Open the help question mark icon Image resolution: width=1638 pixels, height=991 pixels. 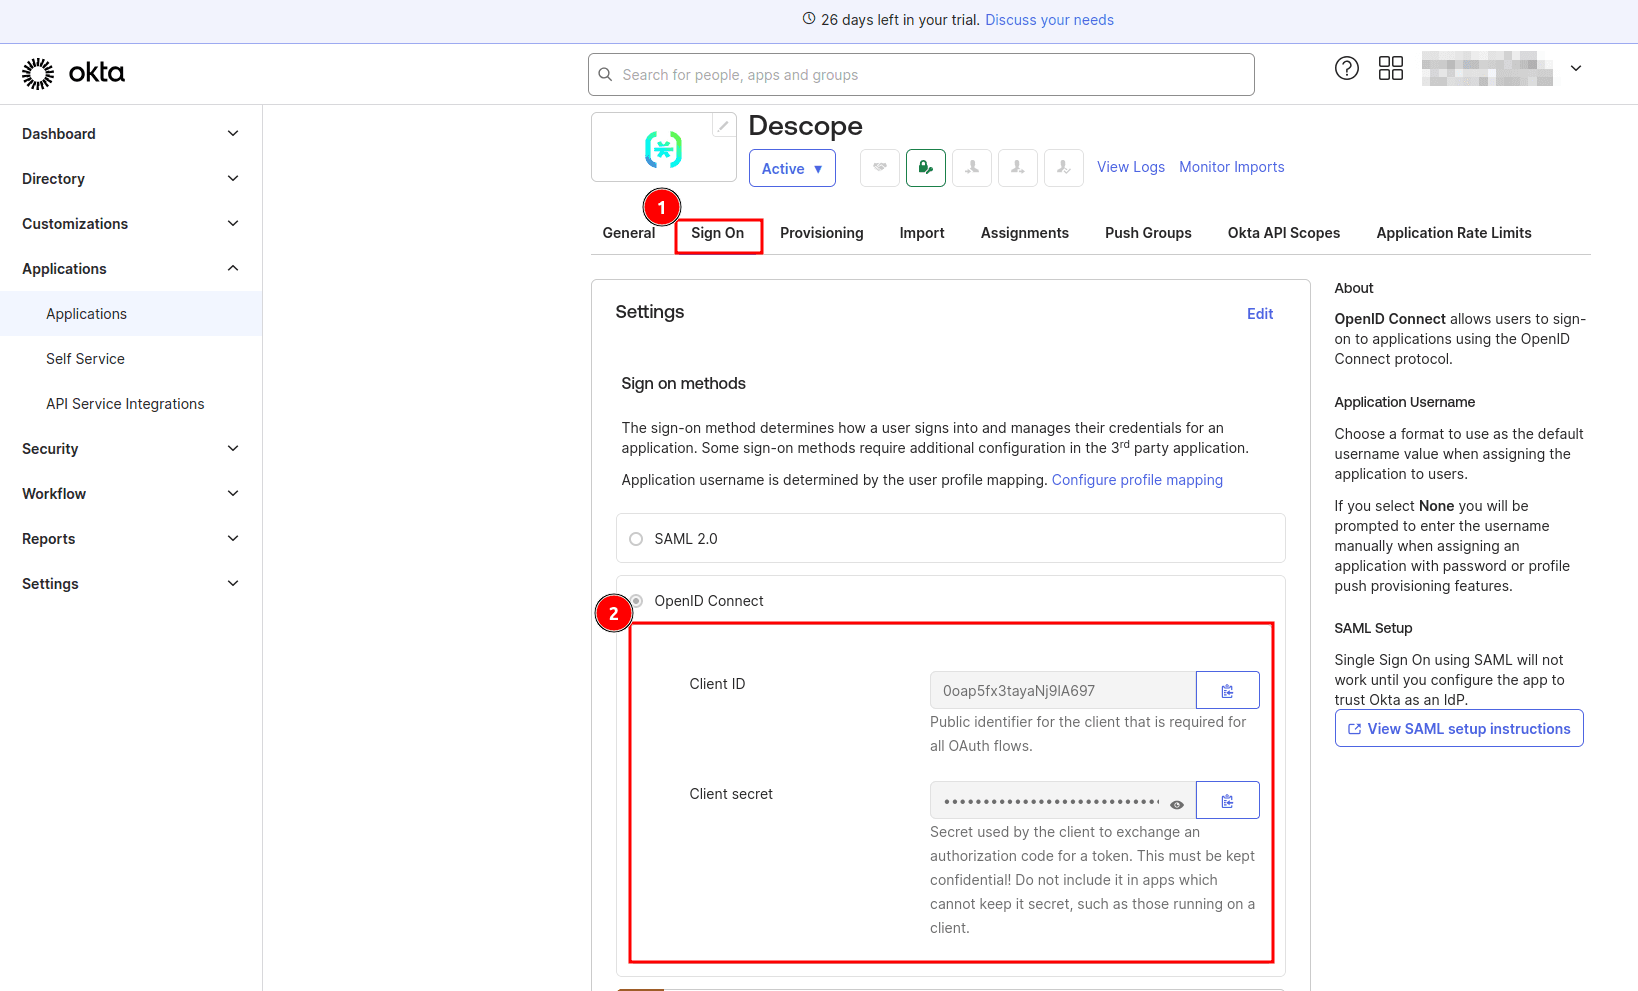click(x=1346, y=68)
